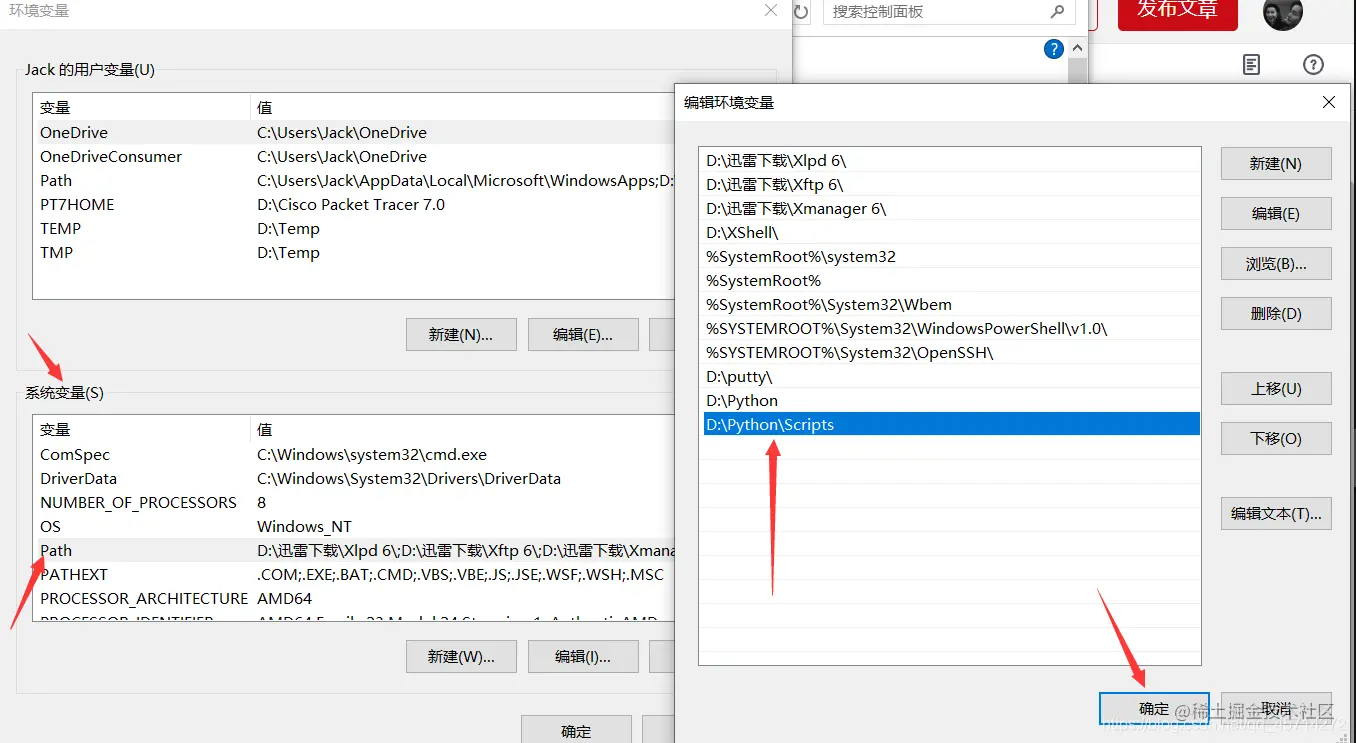Select NUMBER_OF_PROCESSORS system variable row
The width and height of the screenshot is (1356, 743).
(x=354, y=502)
